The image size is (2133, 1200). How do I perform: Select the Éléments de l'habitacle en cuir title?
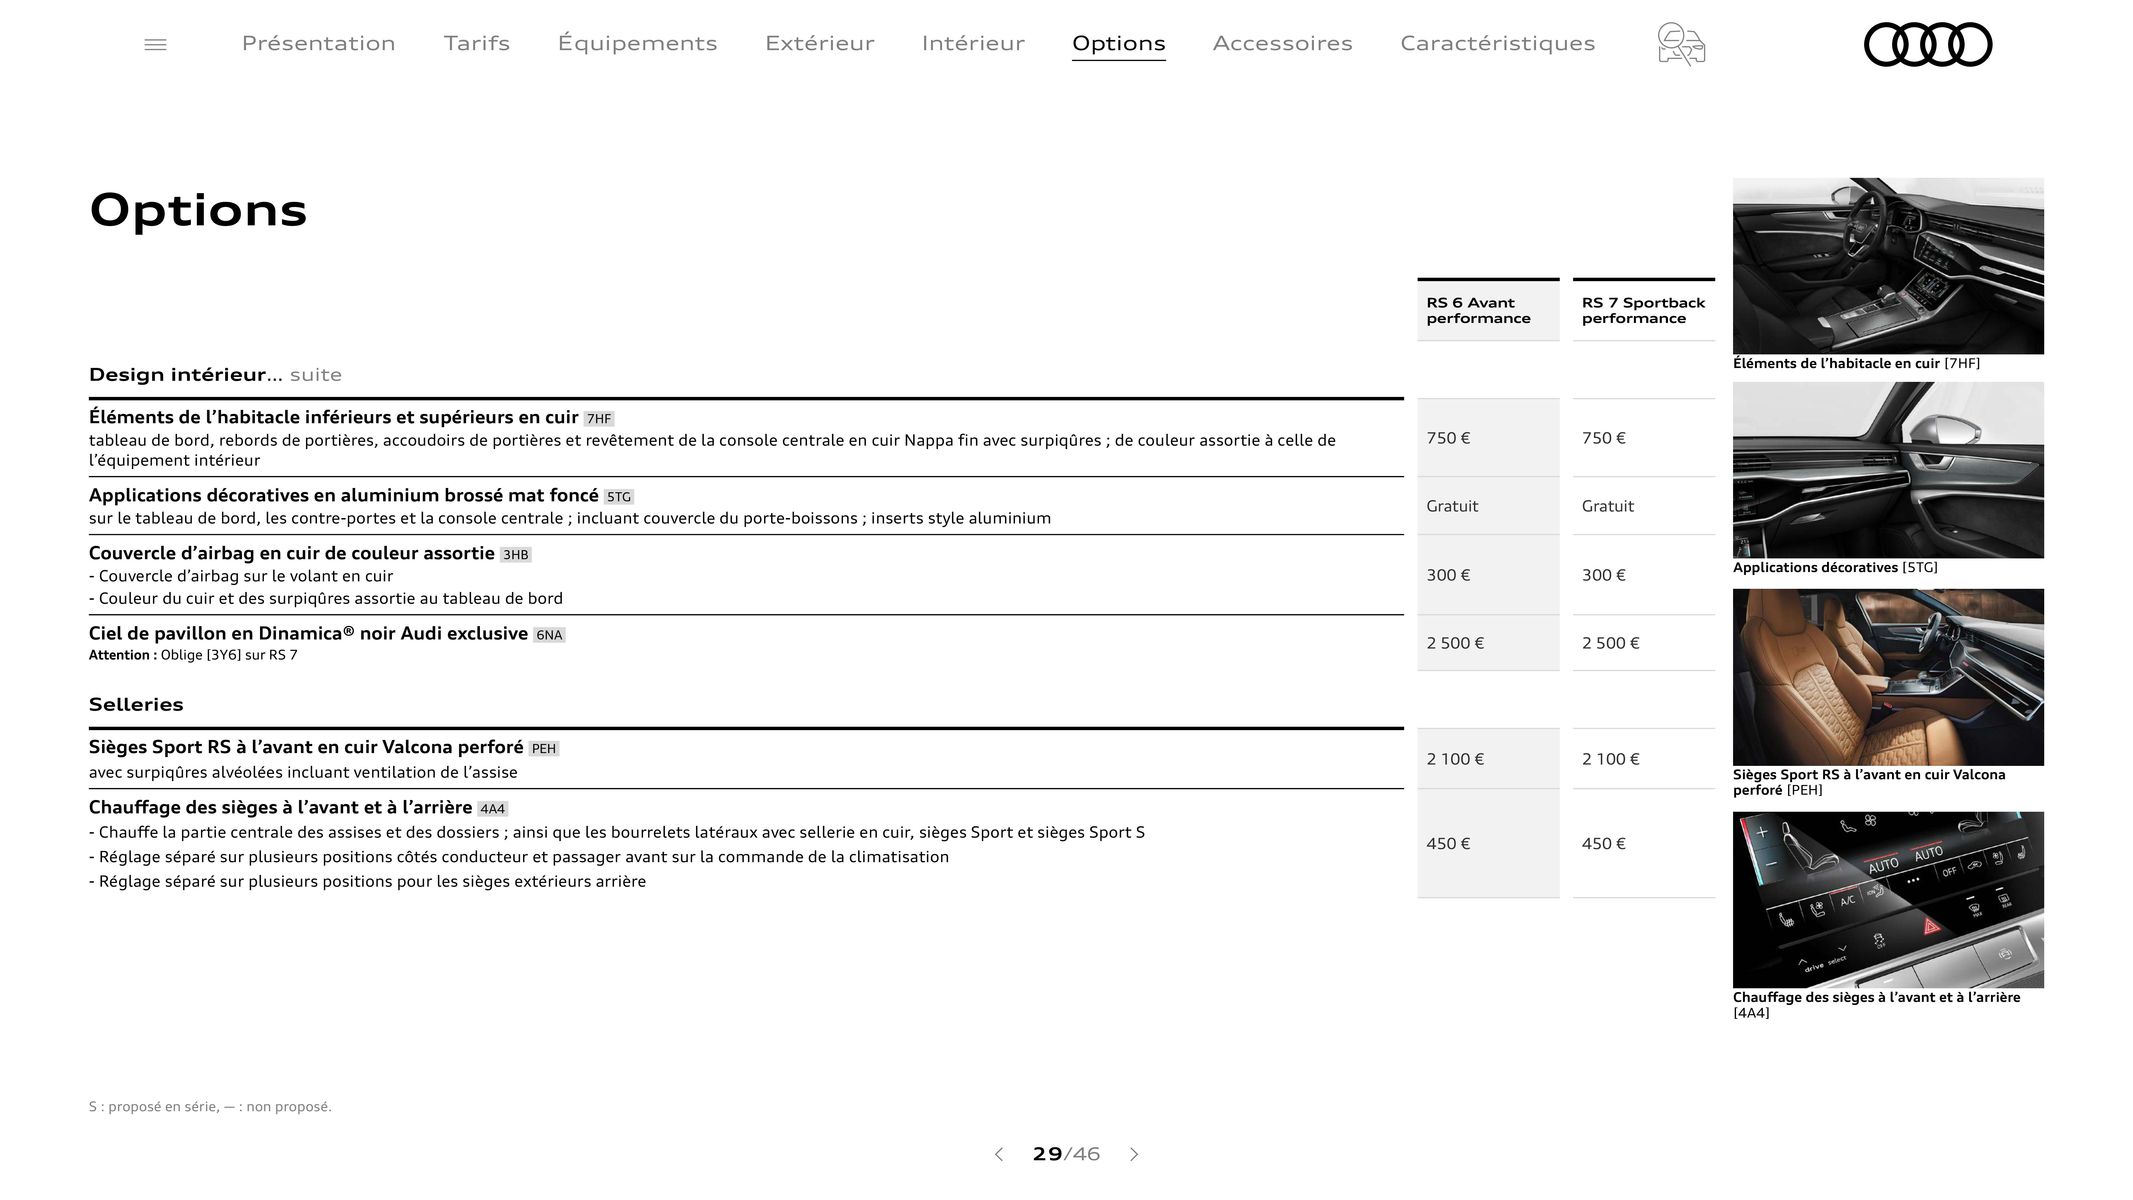(334, 417)
